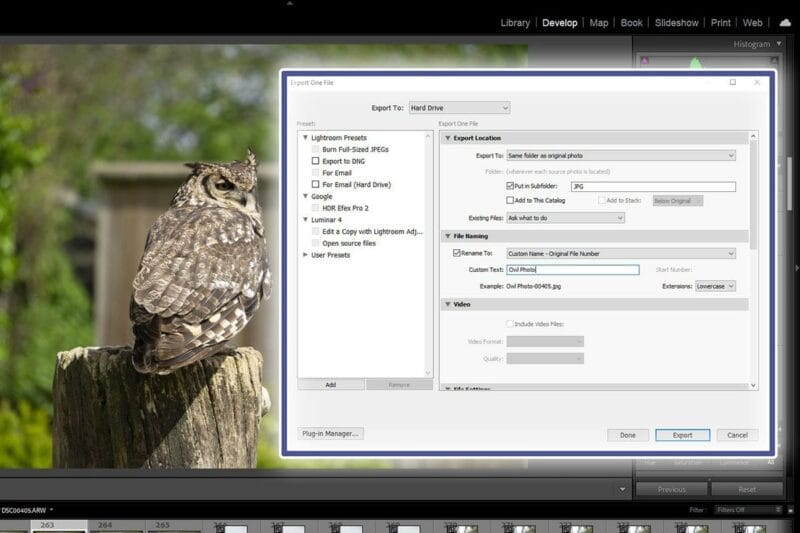Collapse the Video section
This screenshot has height=533, width=800.
447,304
